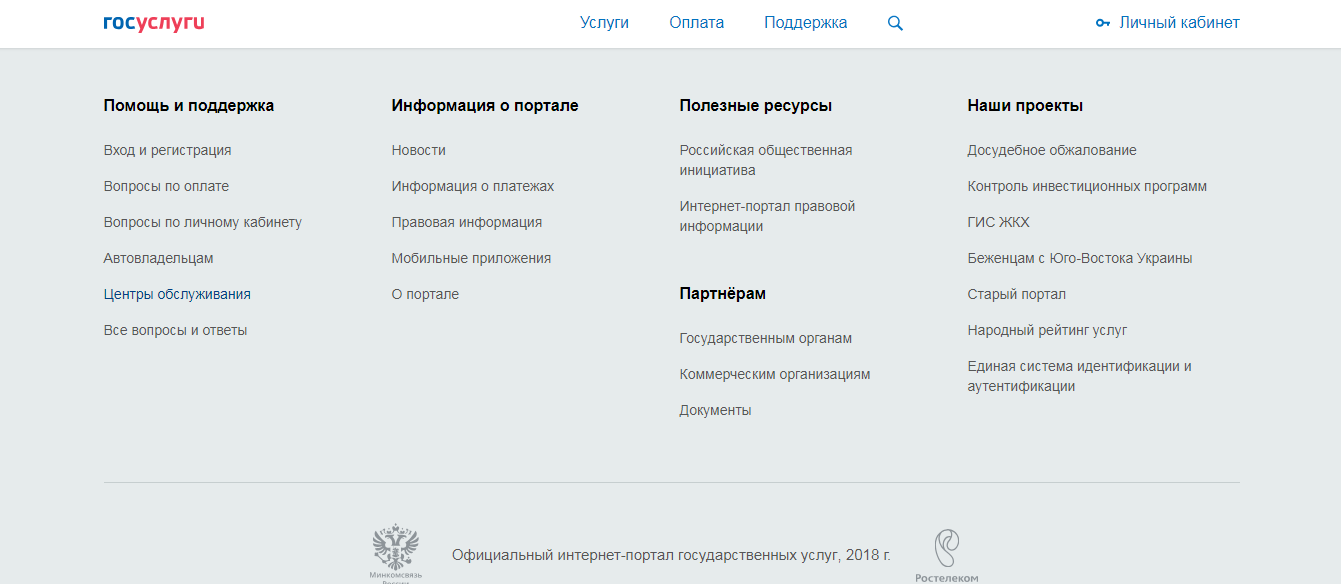This screenshot has width=1341, height=584.
Task: Open the search magnifier icon
Action: [895, 23]
